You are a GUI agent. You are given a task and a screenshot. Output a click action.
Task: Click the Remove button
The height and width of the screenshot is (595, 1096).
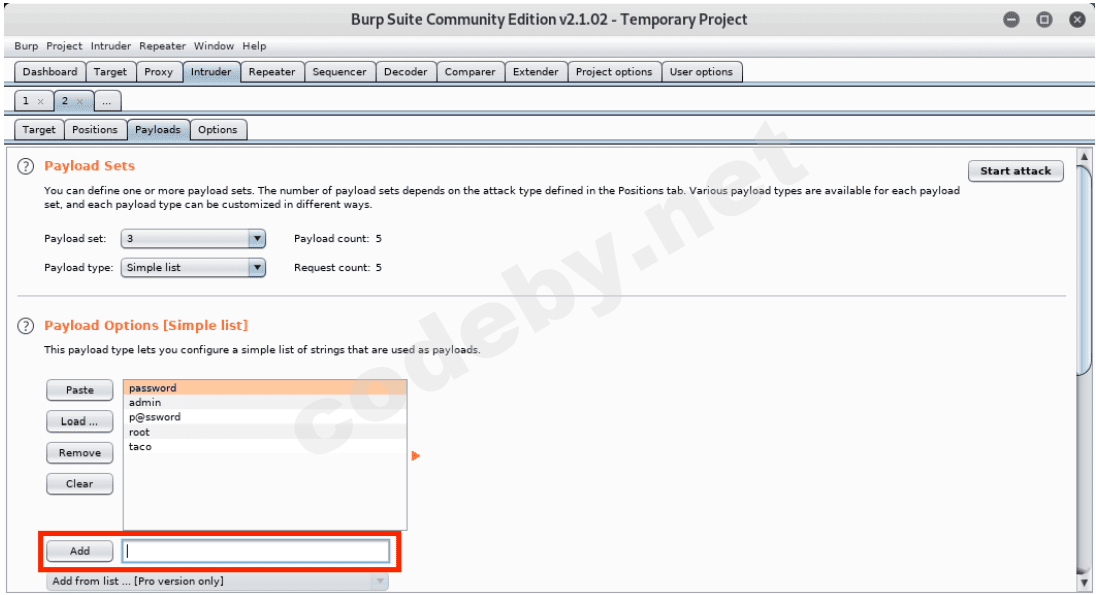(80, 453)
